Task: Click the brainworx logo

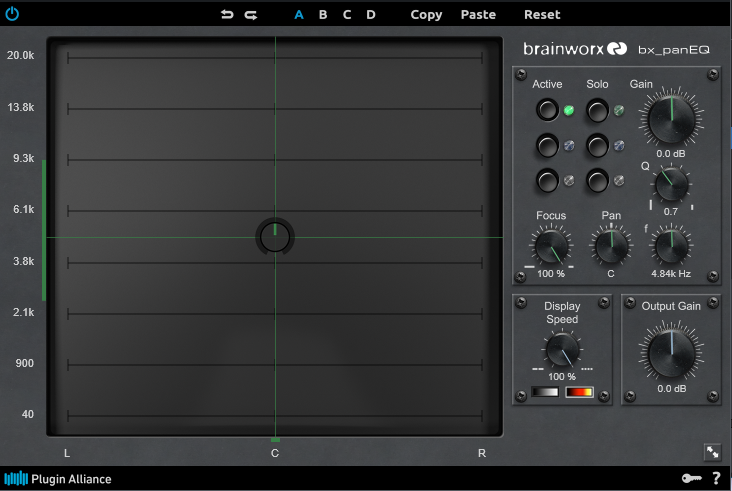Action: tap(575, 49)
